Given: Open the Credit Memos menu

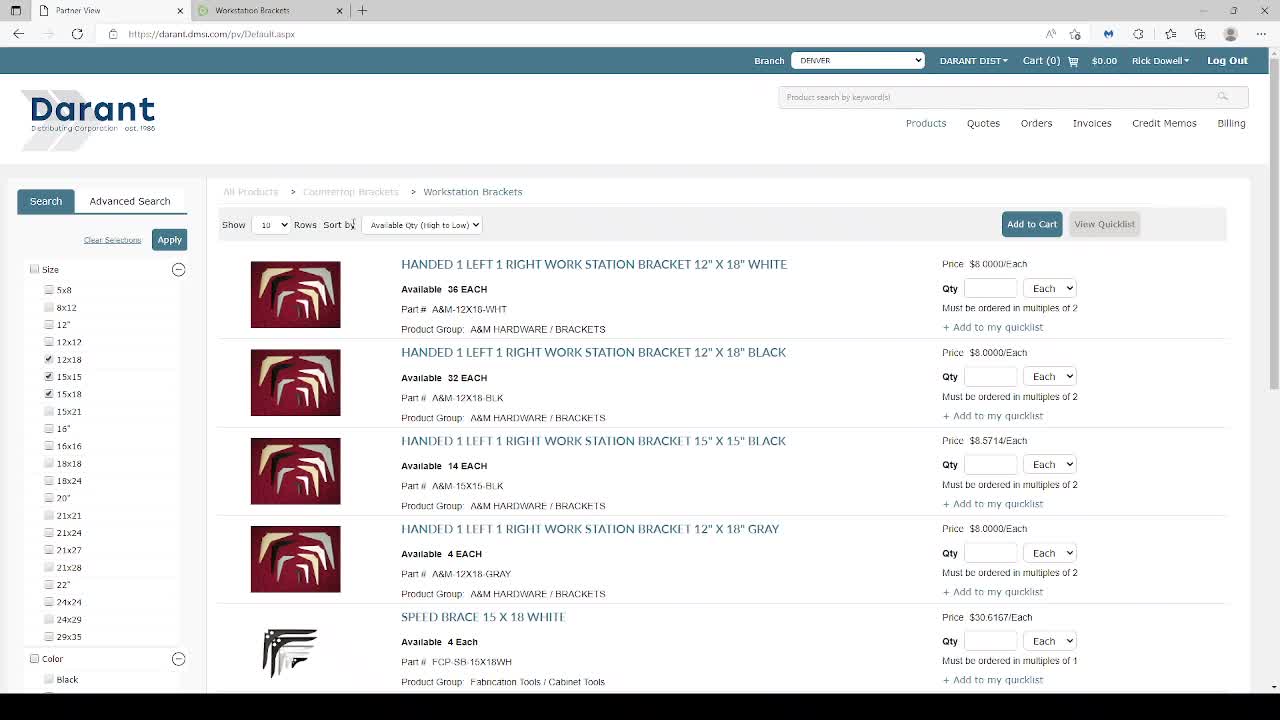Looking at the screenshot, I should click(1164, 123).
